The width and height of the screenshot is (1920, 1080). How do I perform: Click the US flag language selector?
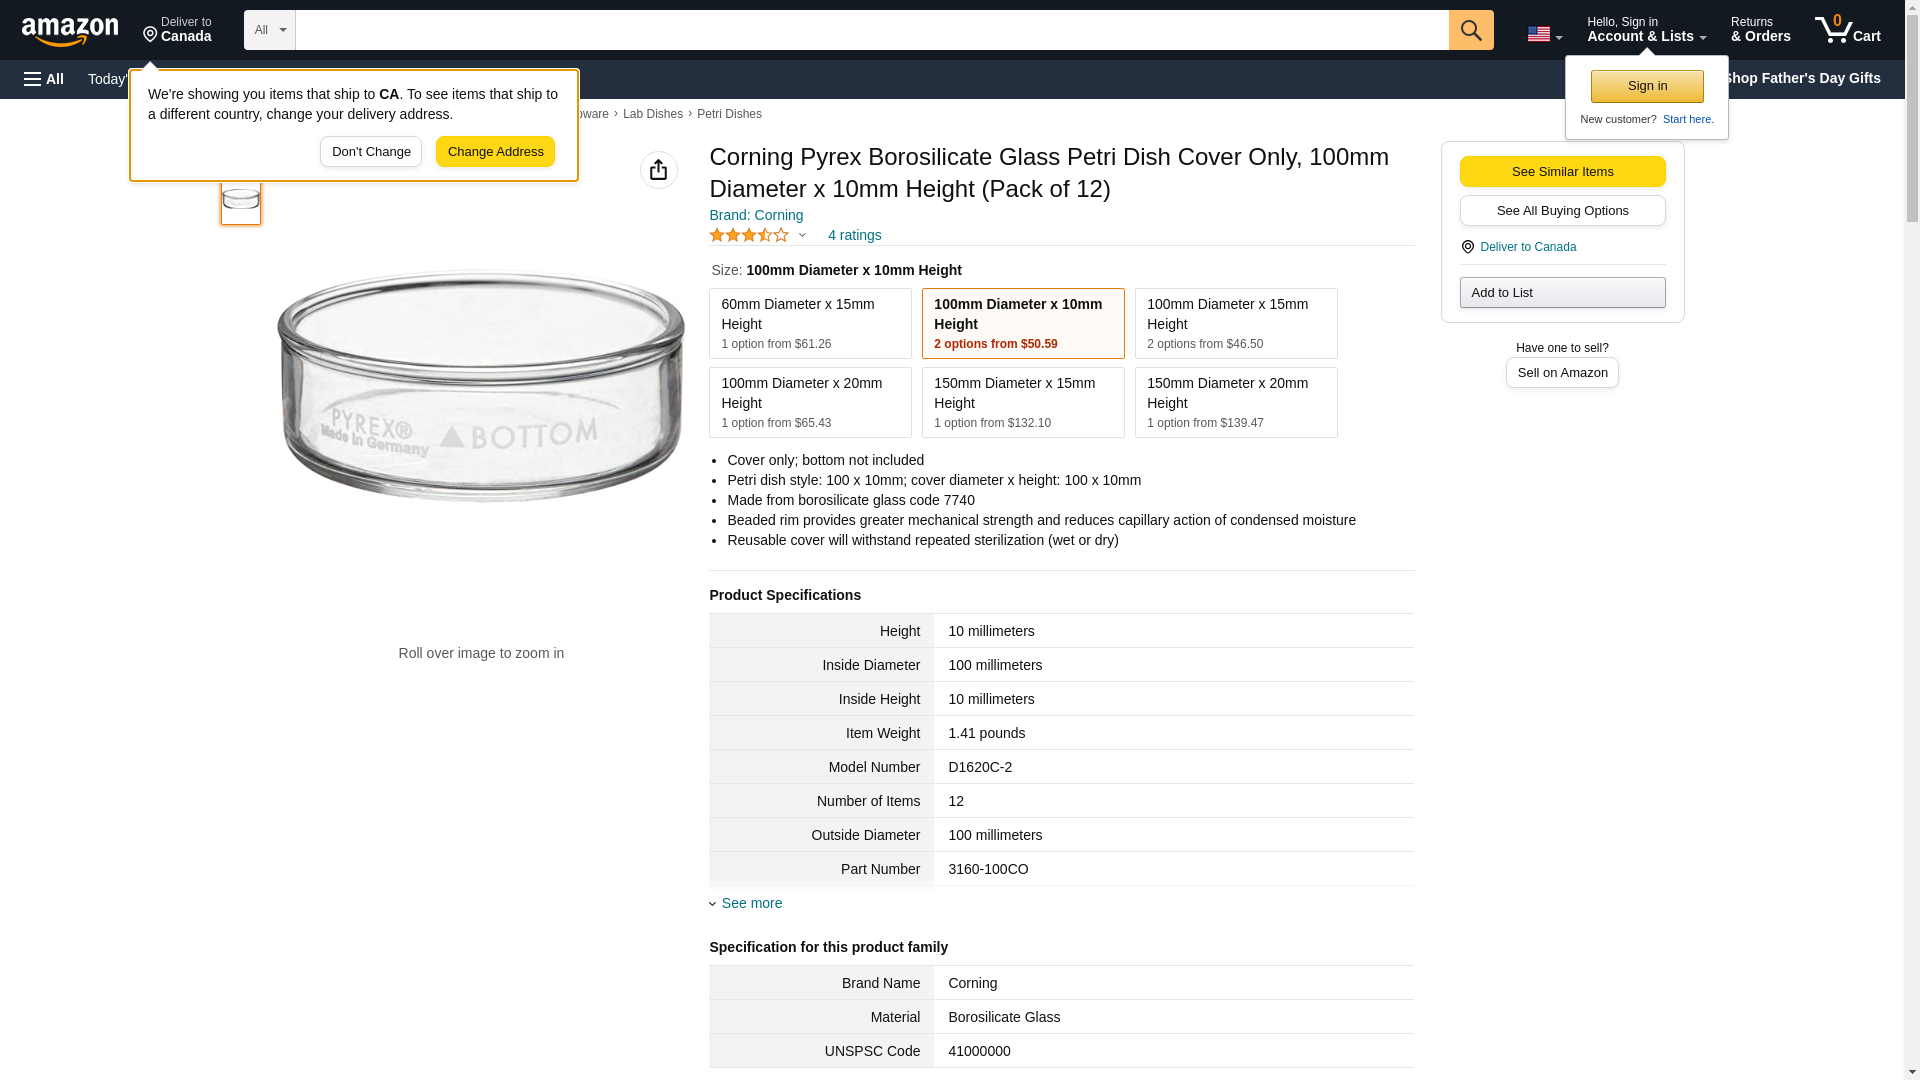tap(1543, 34)
